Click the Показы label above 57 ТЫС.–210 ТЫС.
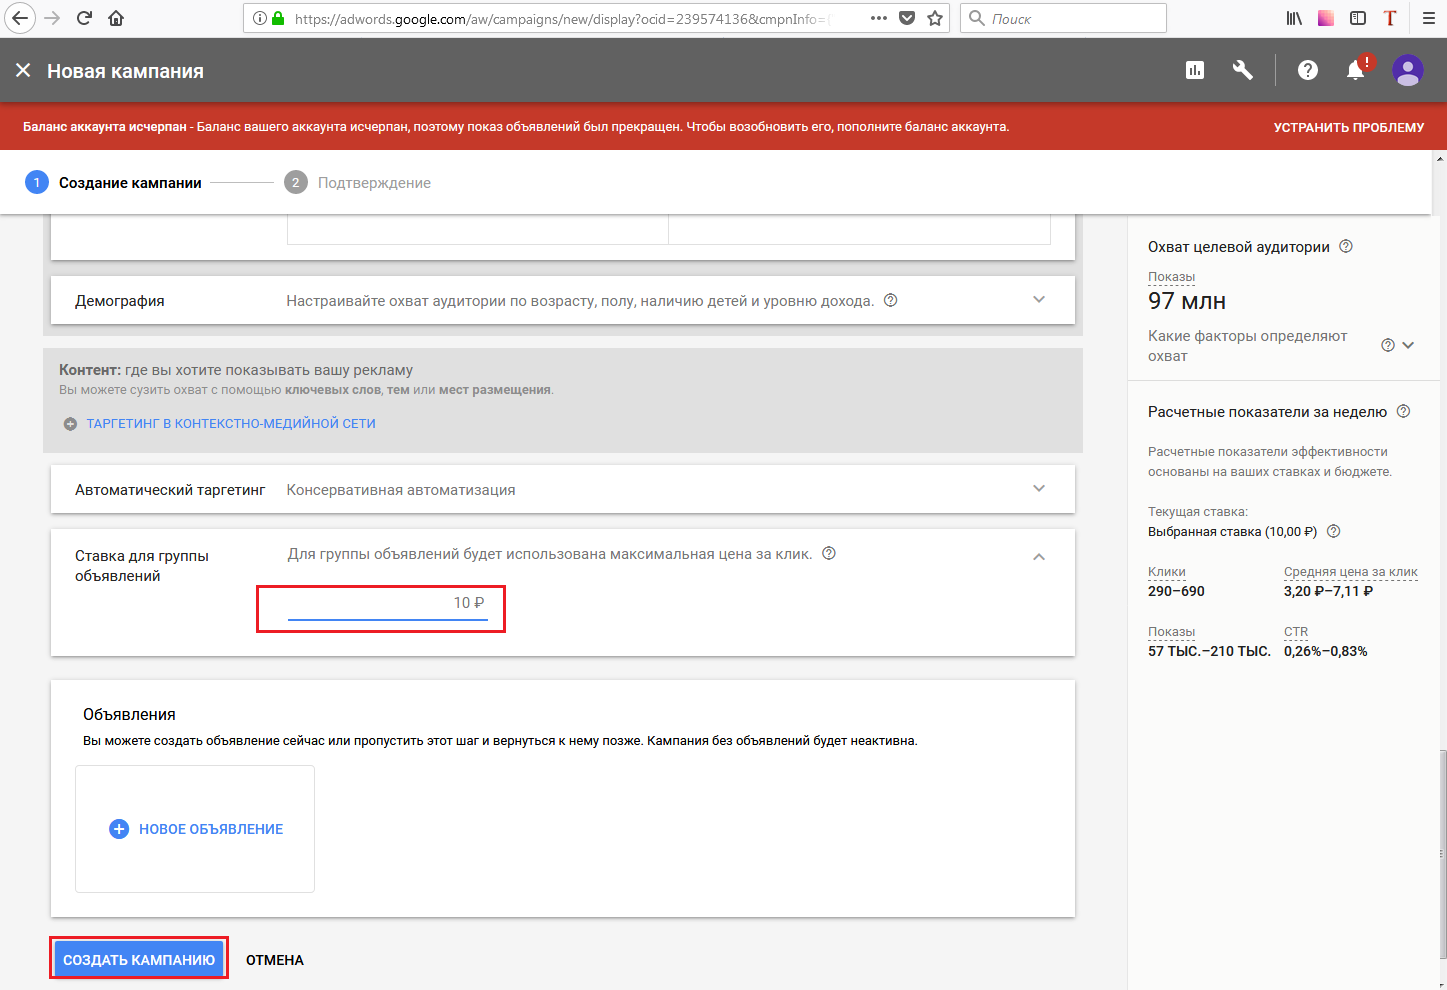Viewport: 1447px width, 990px height. [x=1172, y=632]
